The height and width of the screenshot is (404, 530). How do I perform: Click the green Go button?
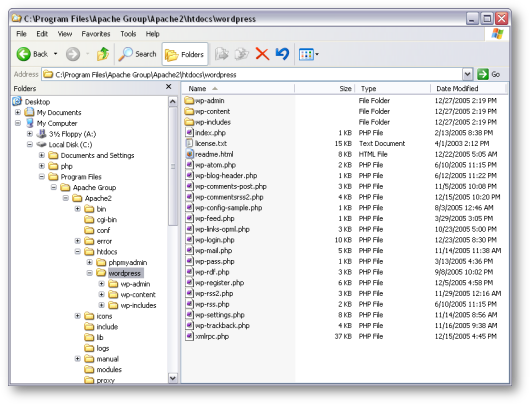(489, 74)
